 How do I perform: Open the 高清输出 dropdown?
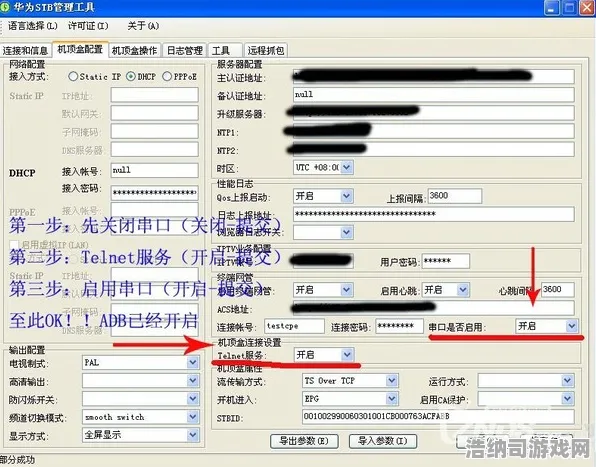pos(193,381)
